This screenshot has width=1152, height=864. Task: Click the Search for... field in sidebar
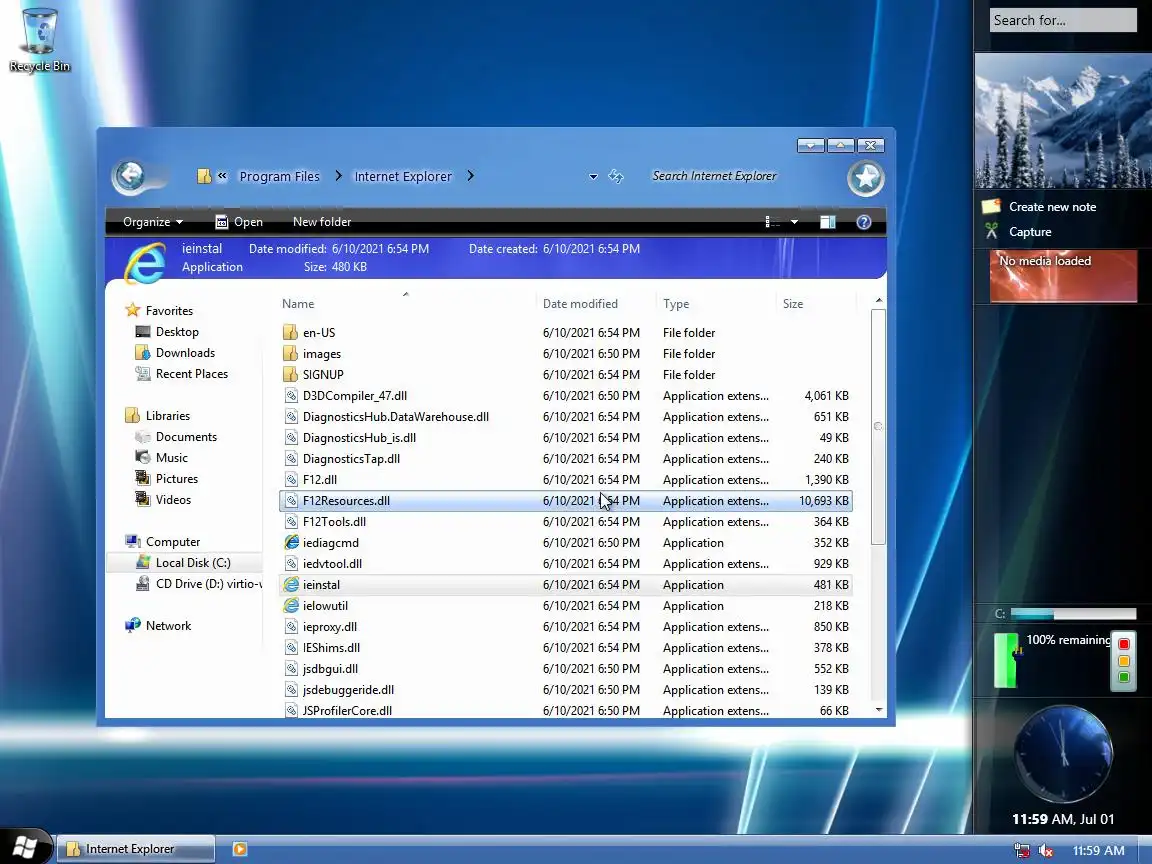click(x=1062, y=20)
